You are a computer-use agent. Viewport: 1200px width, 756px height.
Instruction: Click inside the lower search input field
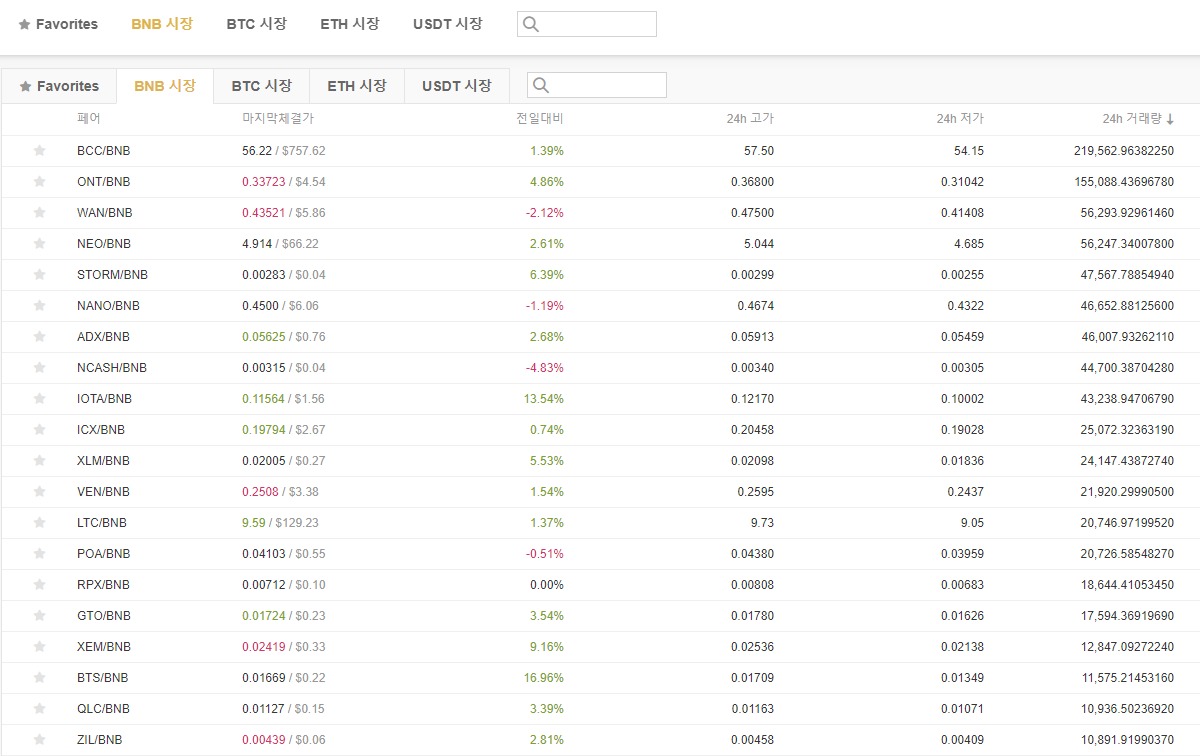pyautogui.click(x=597, y=84)
